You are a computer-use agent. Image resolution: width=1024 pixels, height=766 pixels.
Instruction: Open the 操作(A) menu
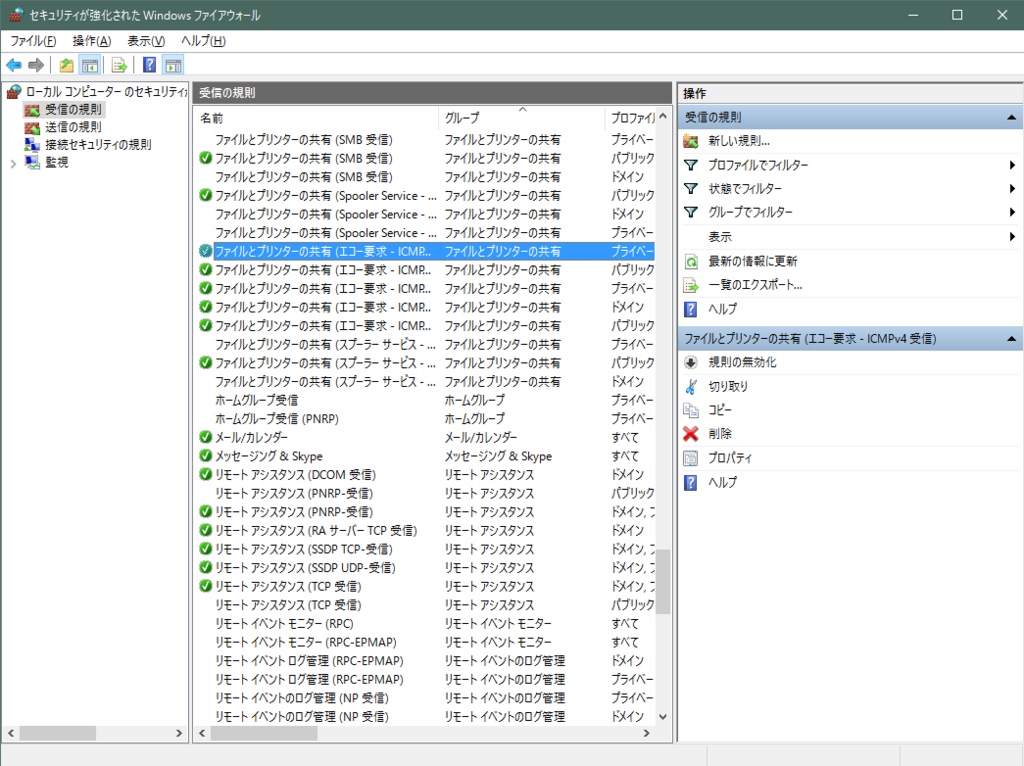91,41
